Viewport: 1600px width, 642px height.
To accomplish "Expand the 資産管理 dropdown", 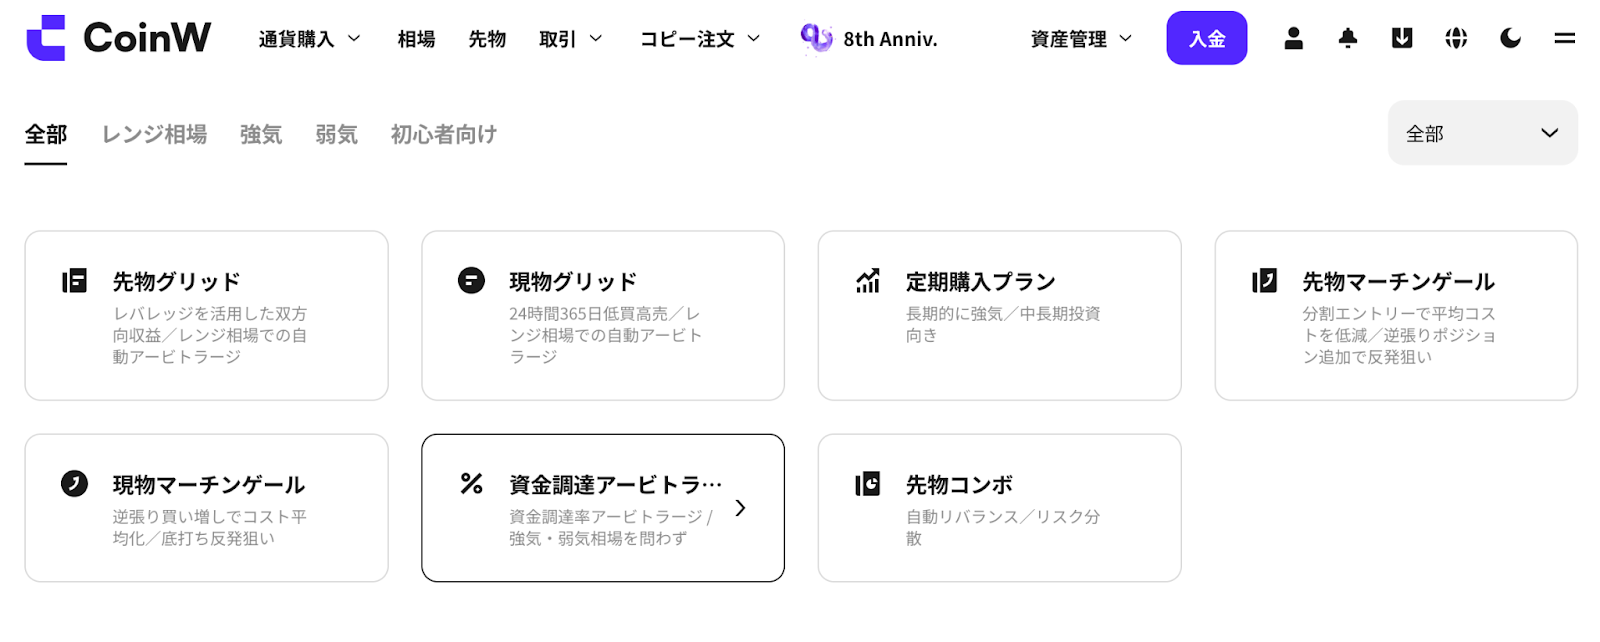I will point(1081,39).
